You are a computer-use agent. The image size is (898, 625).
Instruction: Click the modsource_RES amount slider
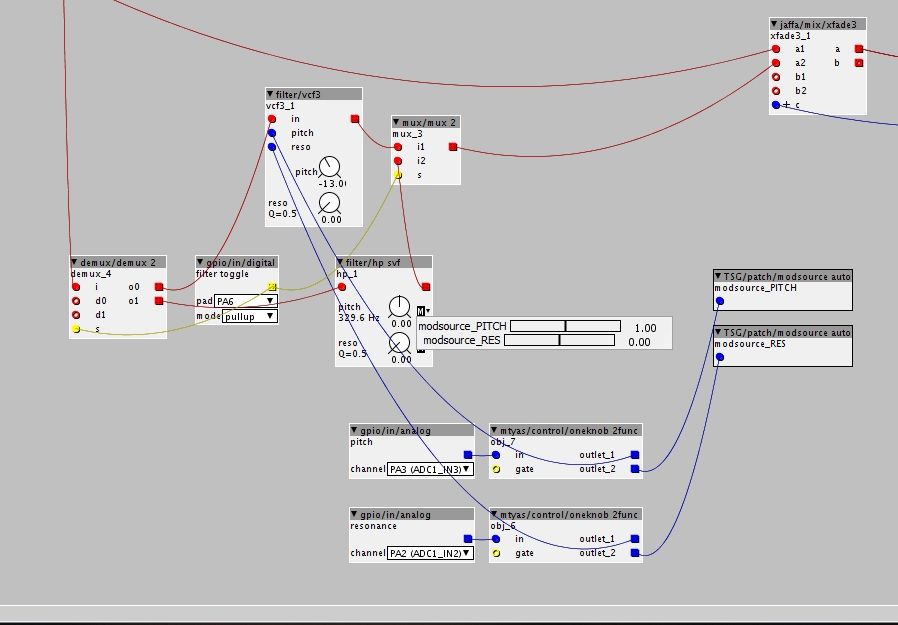point(559,341)
